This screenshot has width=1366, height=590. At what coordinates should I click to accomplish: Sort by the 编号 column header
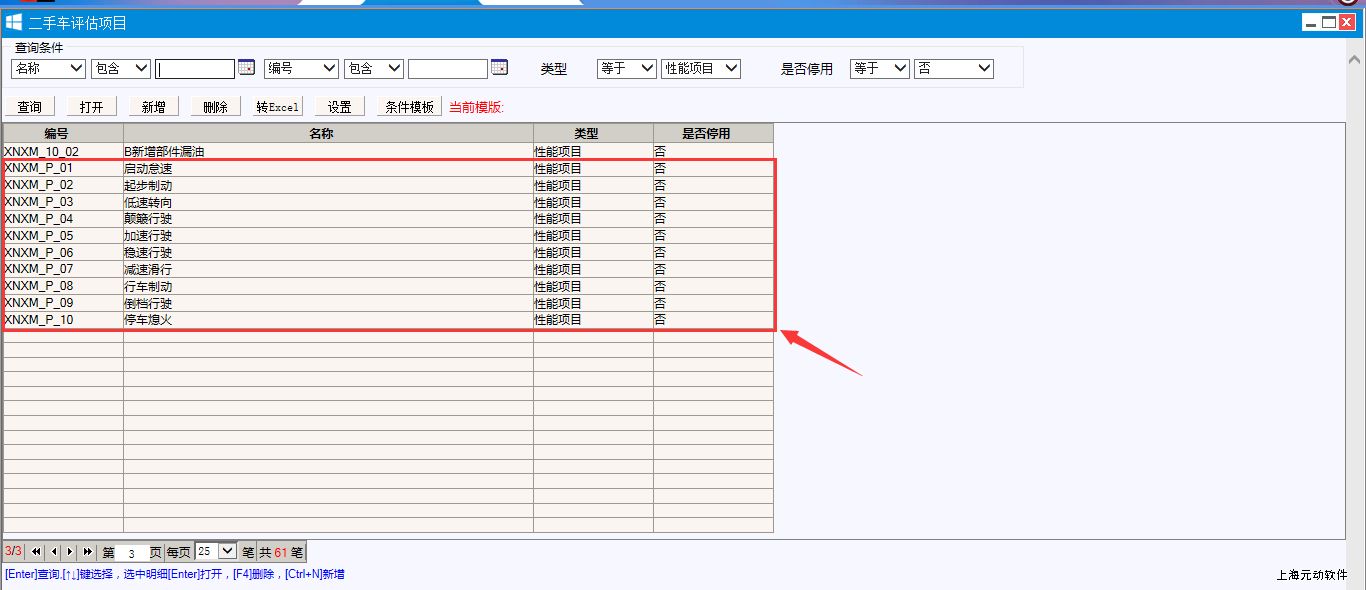pyautogui.click(x=63, y=133)
